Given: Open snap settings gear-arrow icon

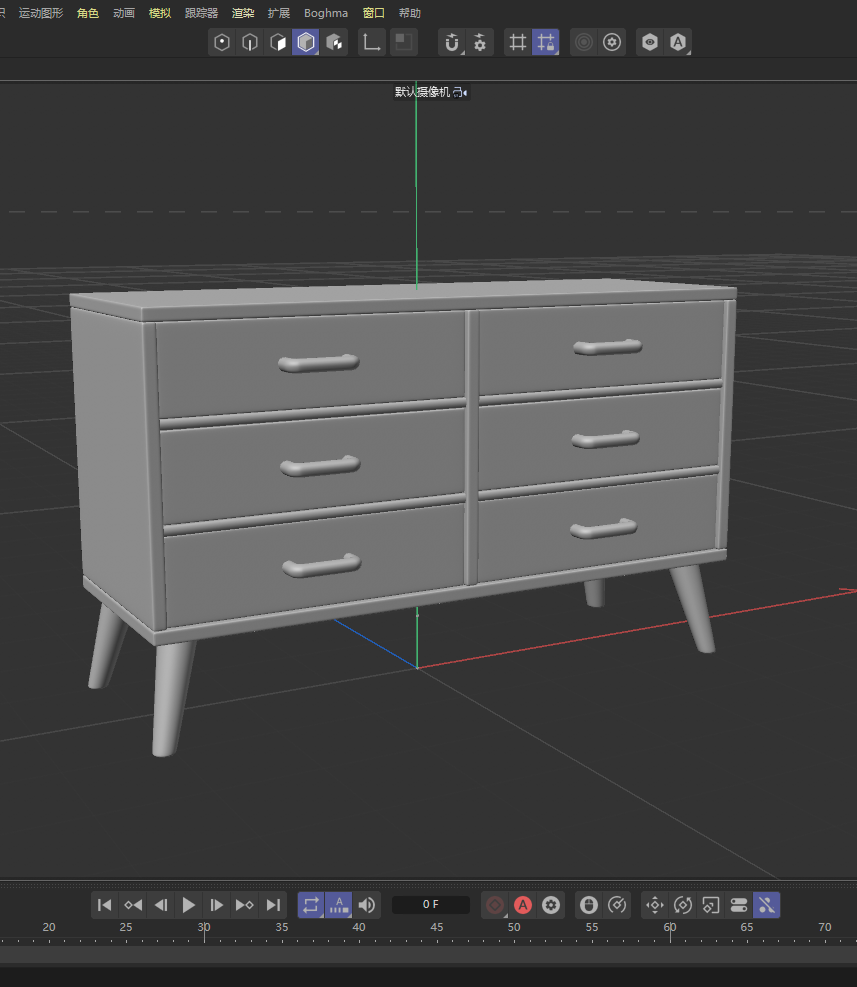Looking at the screenshot, I should 480,42.
